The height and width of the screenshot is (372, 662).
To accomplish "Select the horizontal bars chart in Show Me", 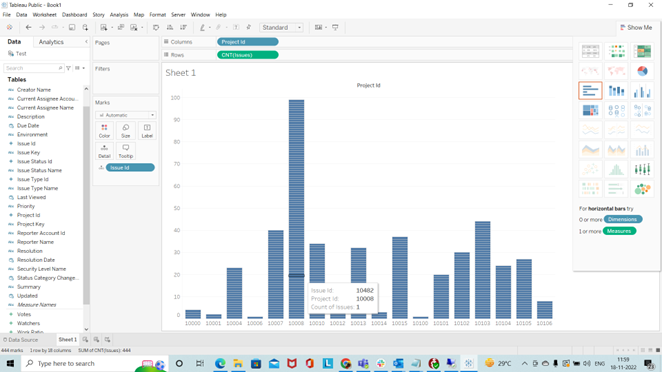I will (590, 91).
